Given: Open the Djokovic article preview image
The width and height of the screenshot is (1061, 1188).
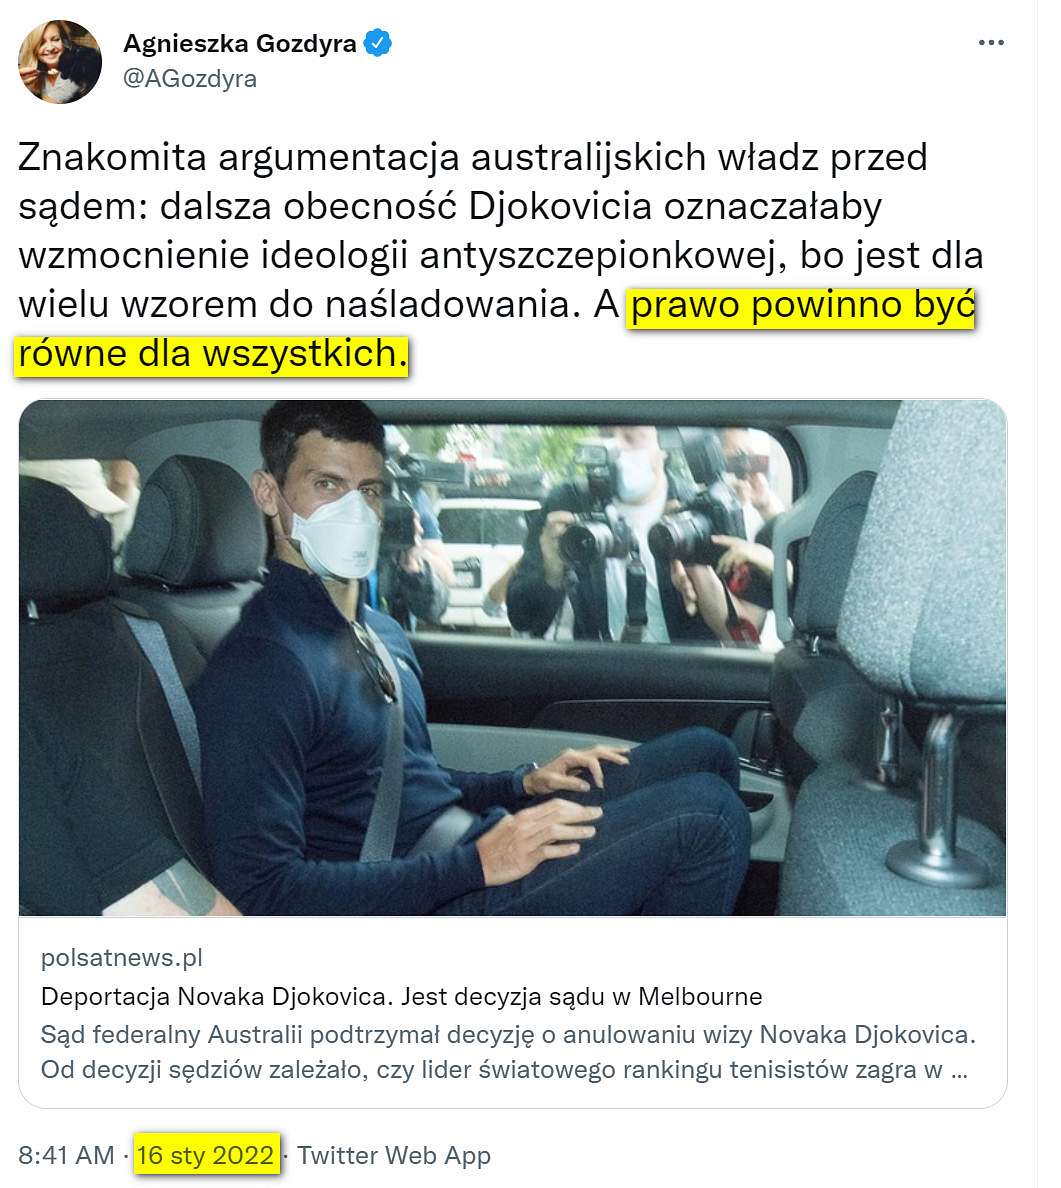Looking at the screenshot, I should 512,658.
